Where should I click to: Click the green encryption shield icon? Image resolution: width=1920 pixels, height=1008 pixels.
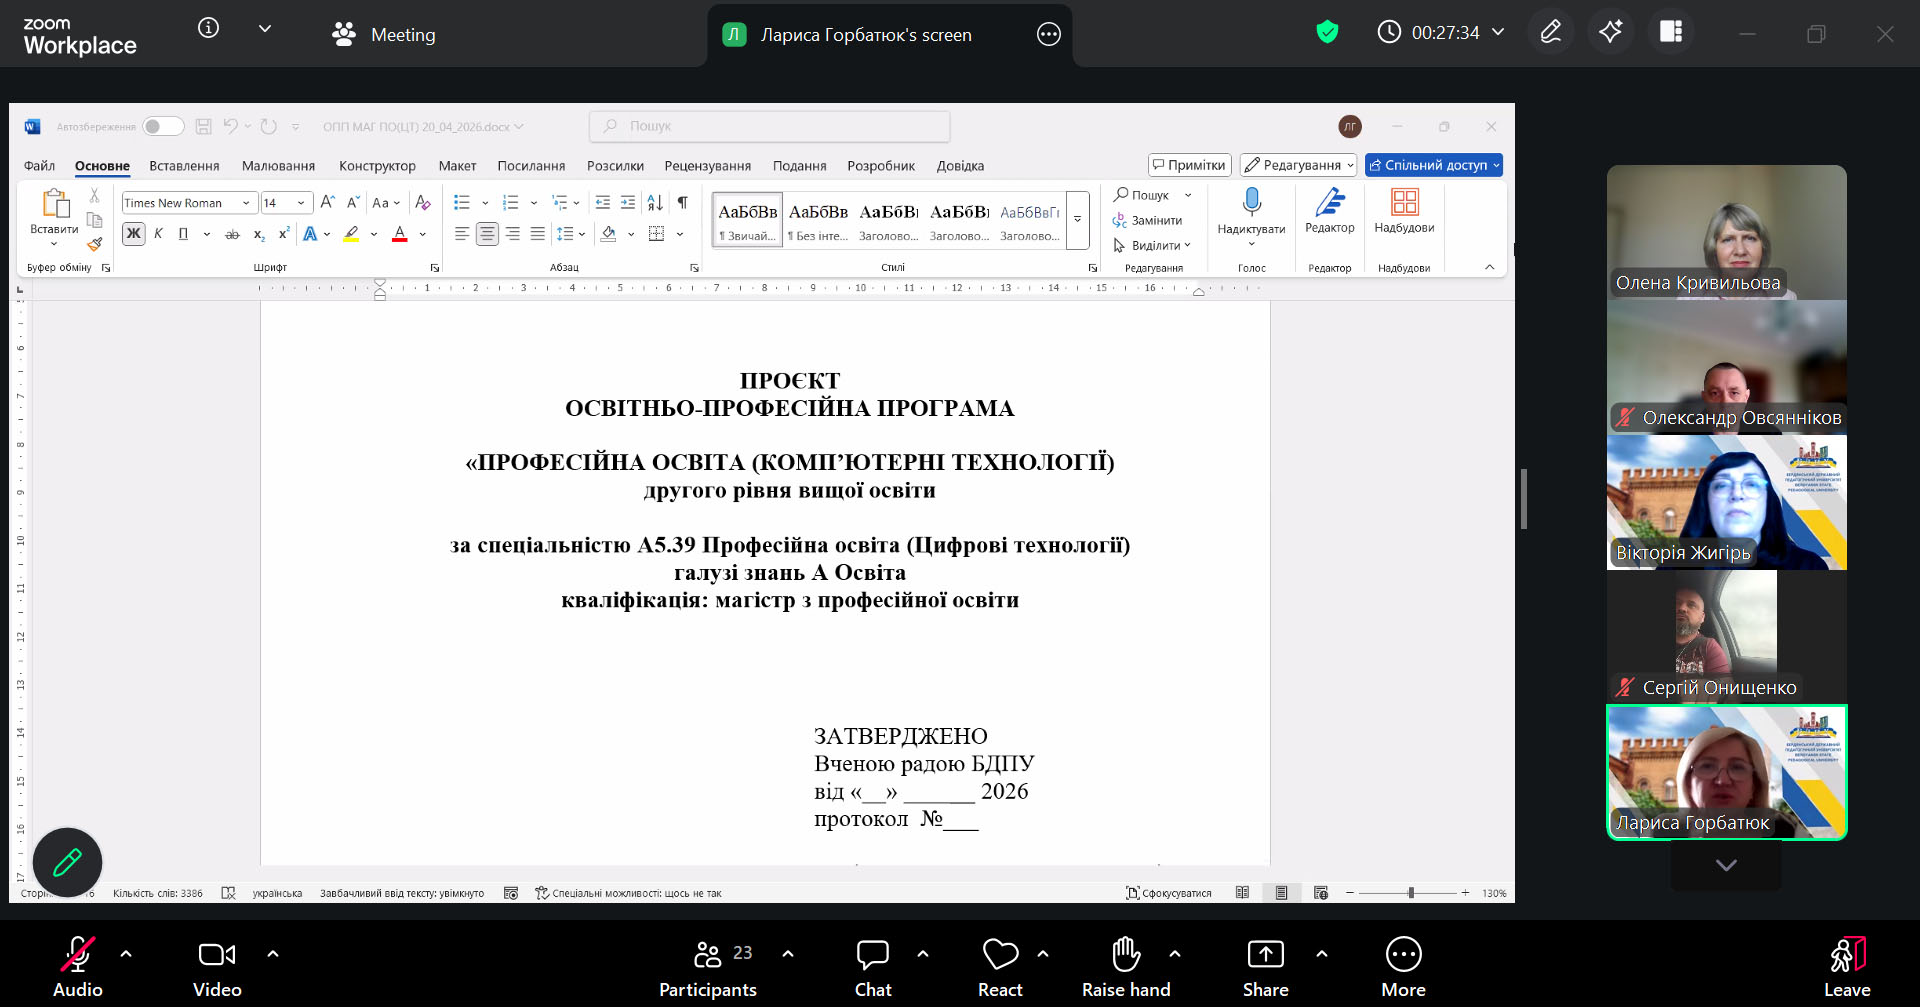point(1327,33)
